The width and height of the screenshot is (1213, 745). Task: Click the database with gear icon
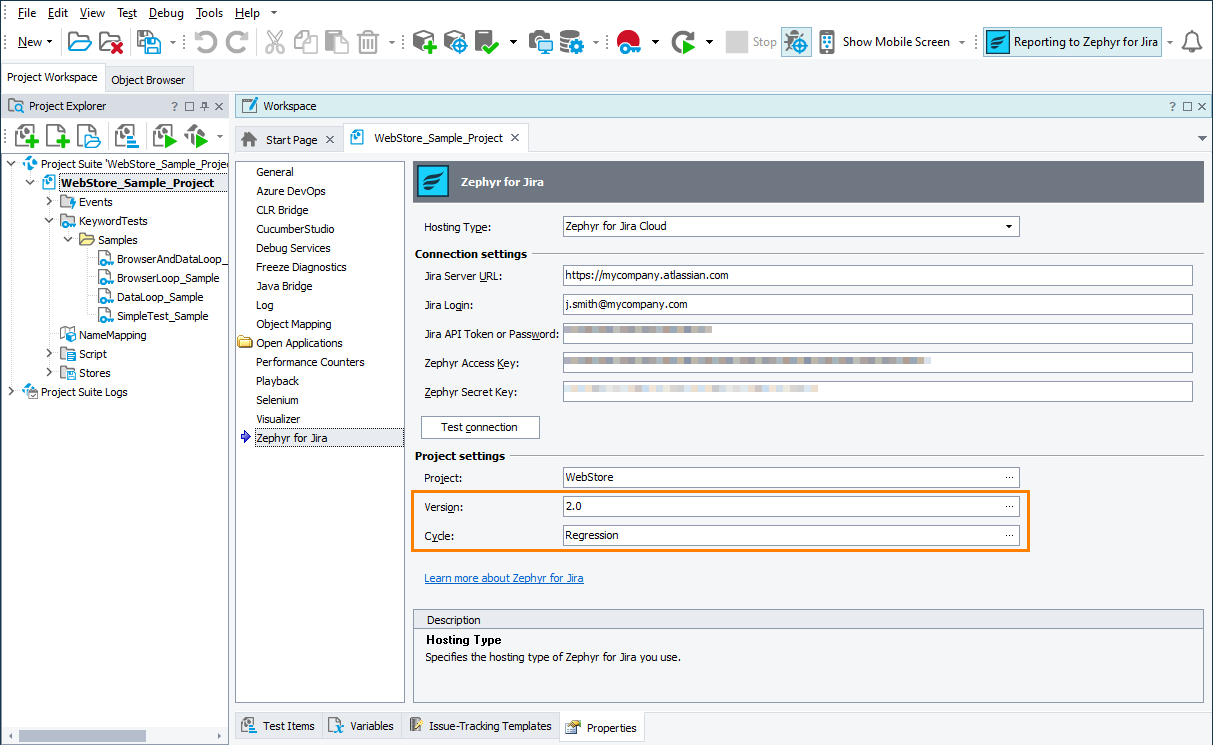point(572,42)
